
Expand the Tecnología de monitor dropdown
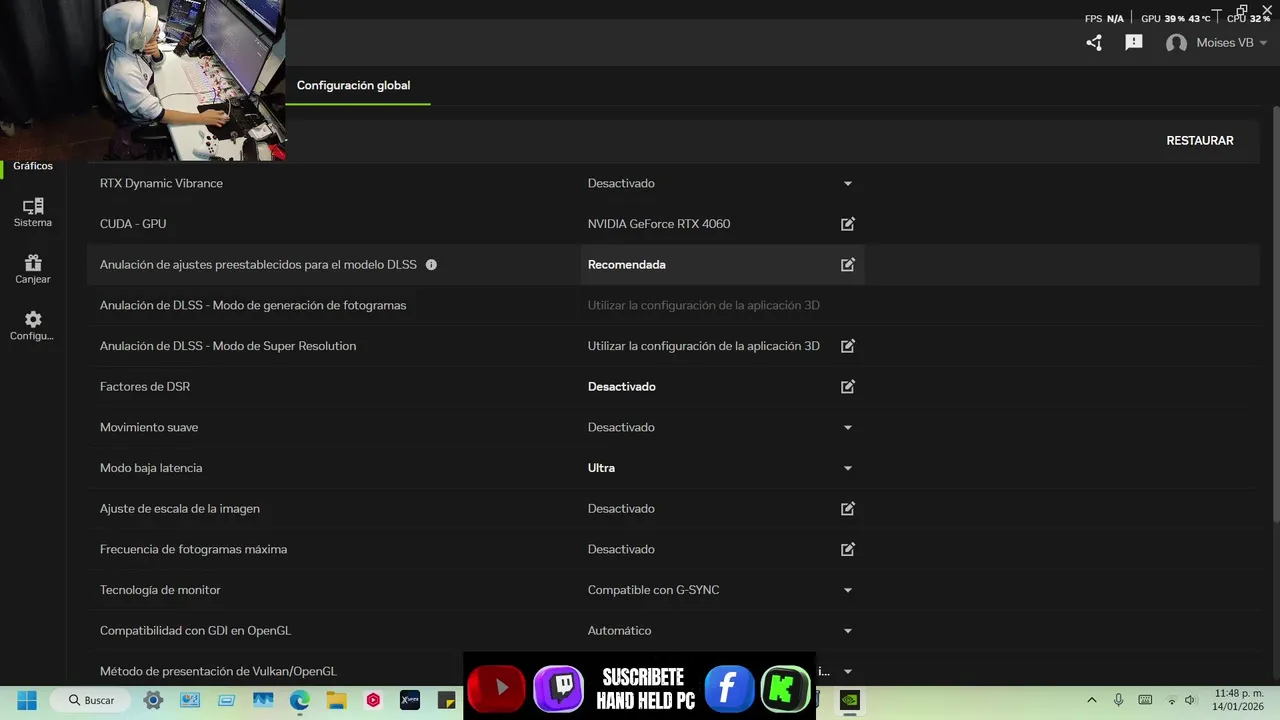tap(848, 590)
